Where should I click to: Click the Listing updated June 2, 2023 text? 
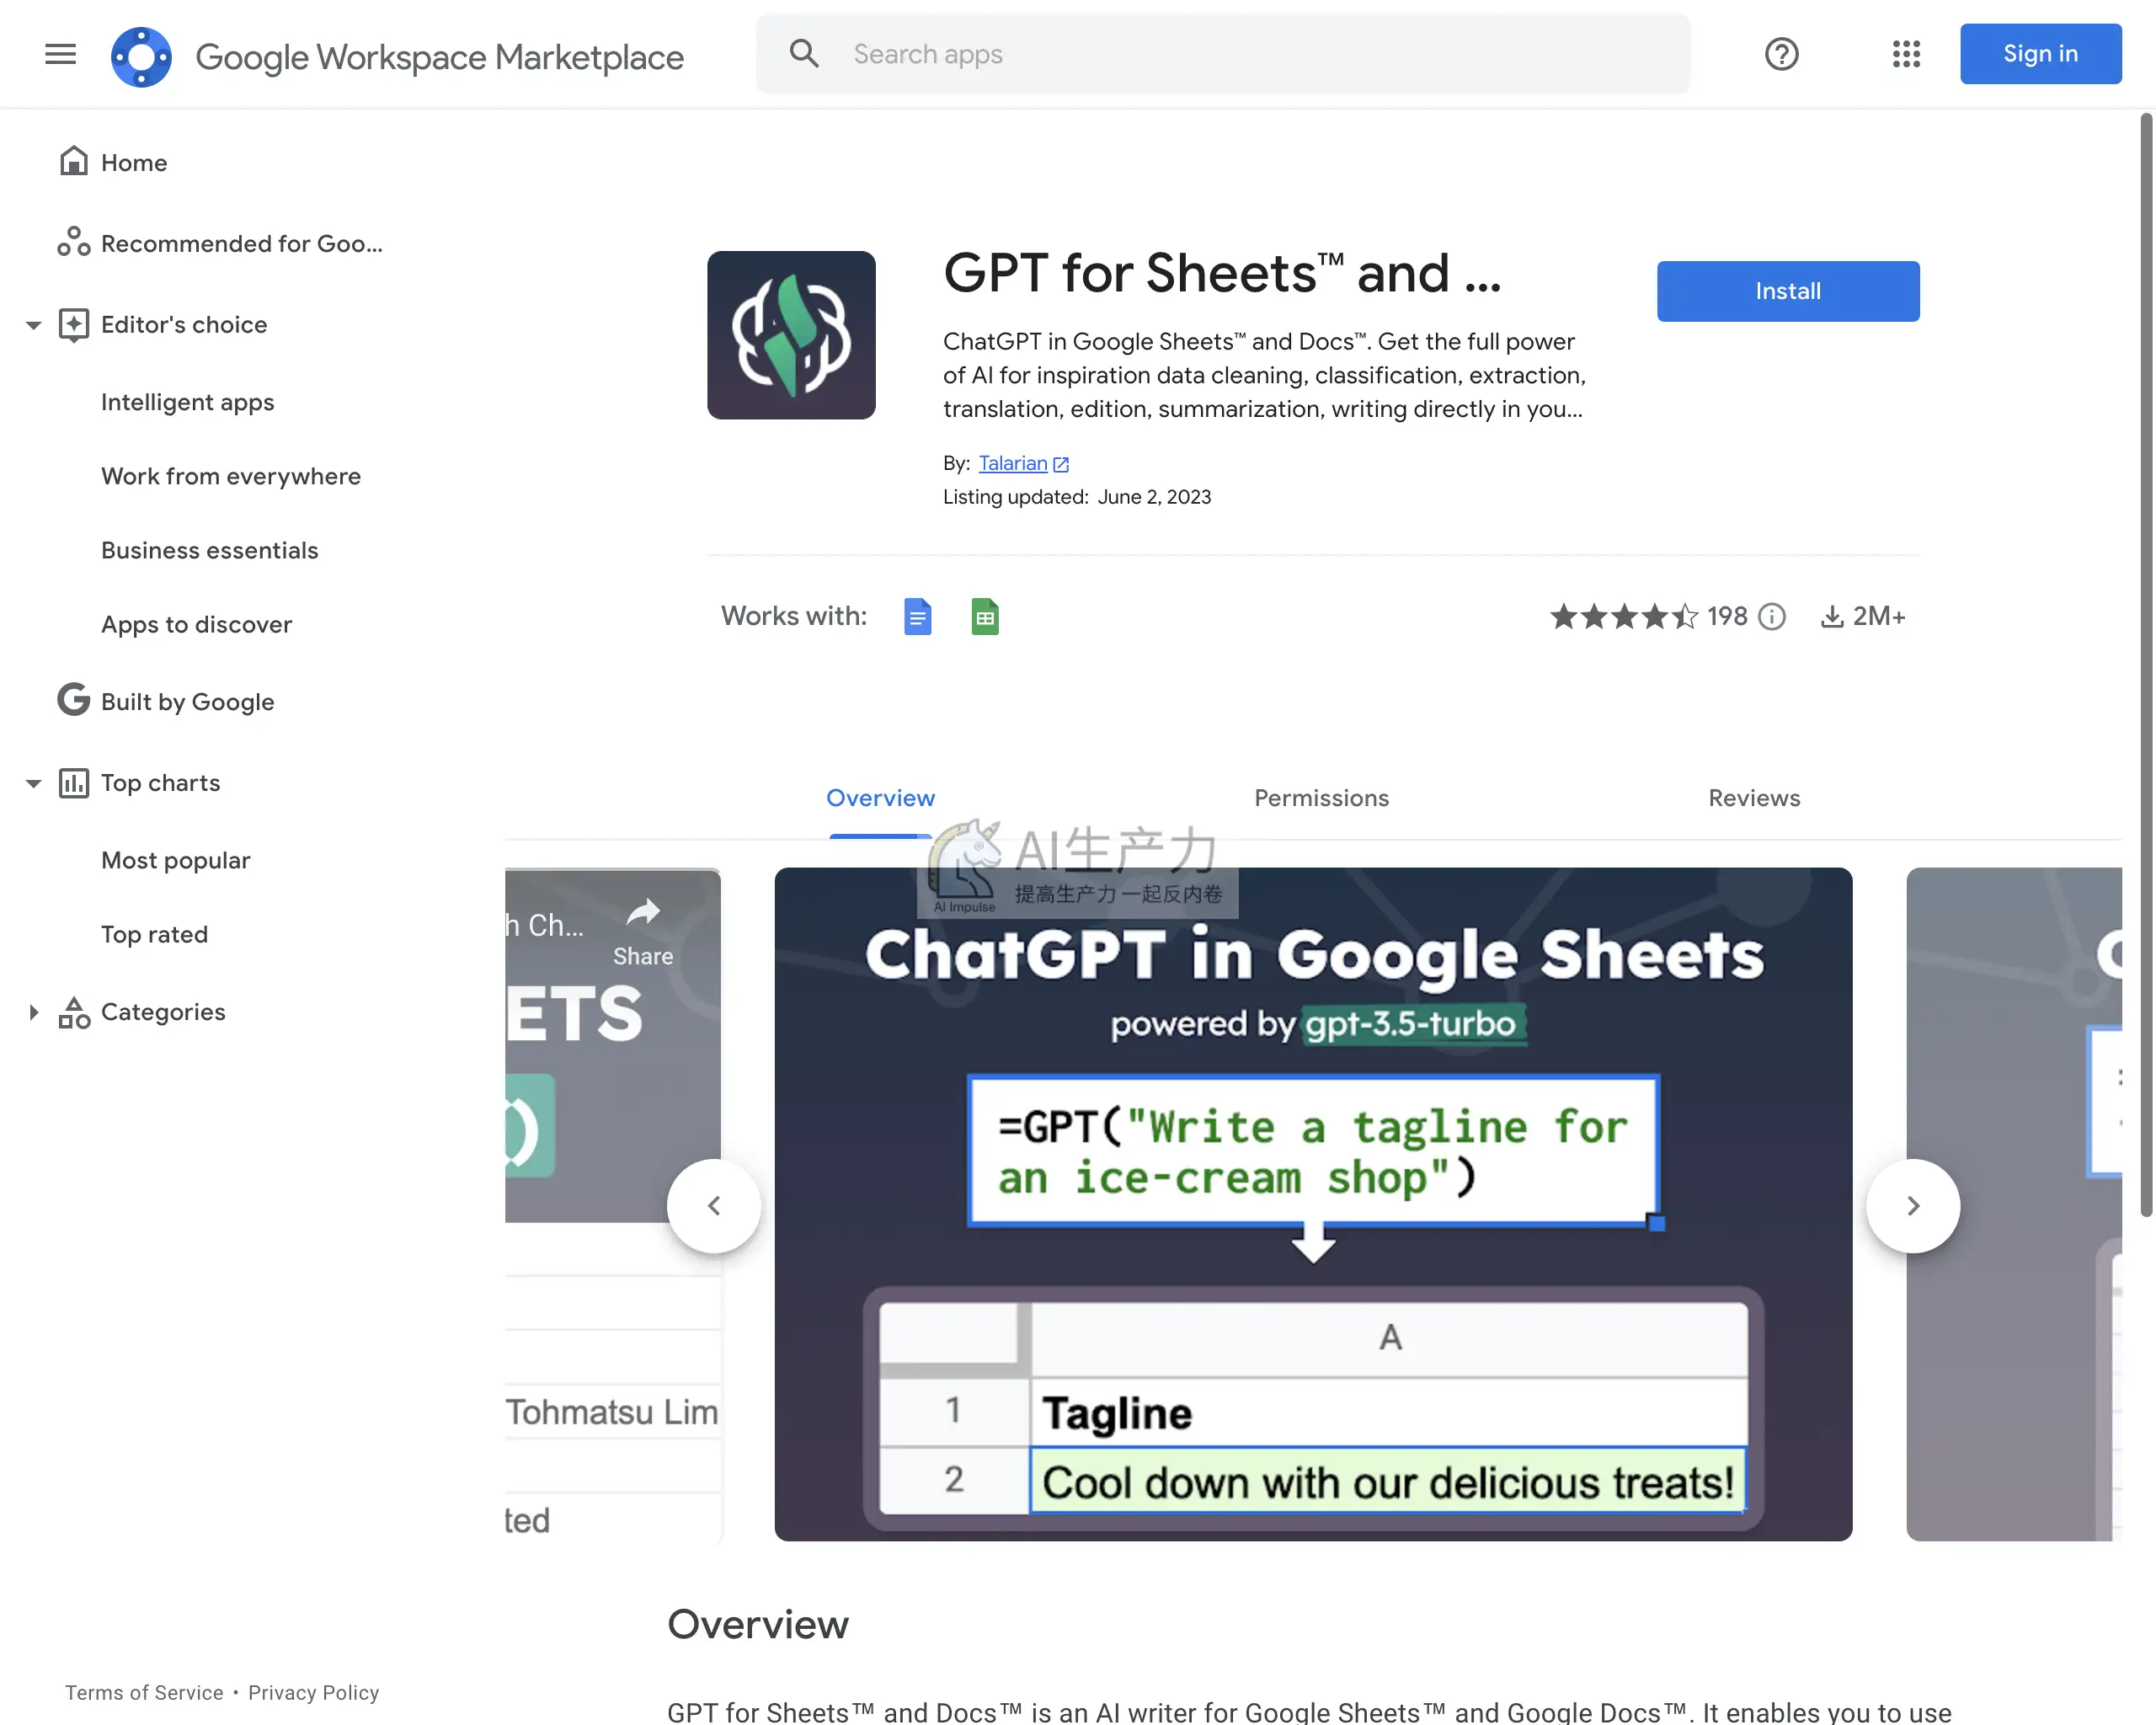(1077, 497)
